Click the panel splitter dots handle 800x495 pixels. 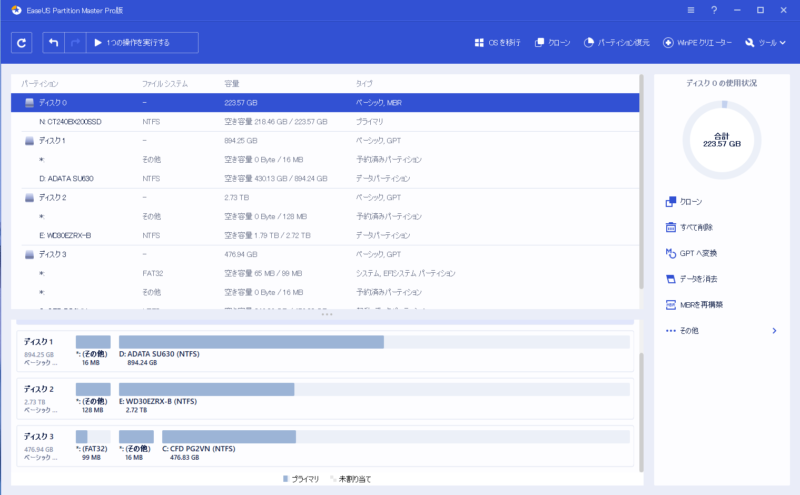point(327,314)
